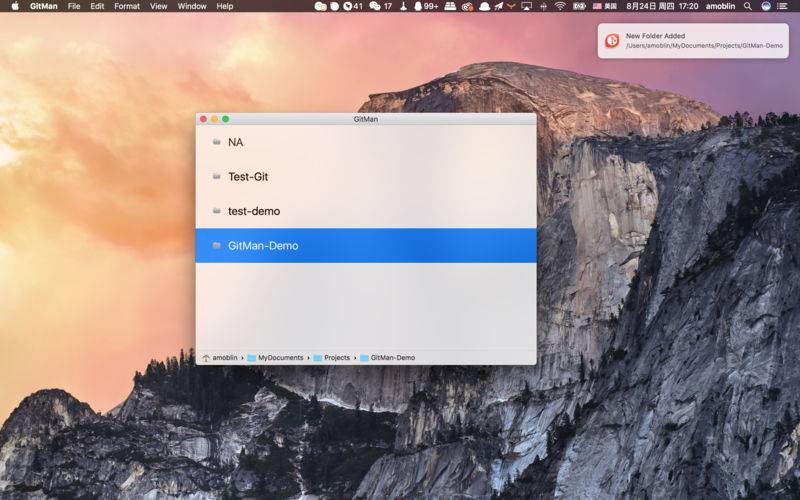The image size is (800, 500).
Task: Click the cloud icon in menu bar
Action: 484,6
